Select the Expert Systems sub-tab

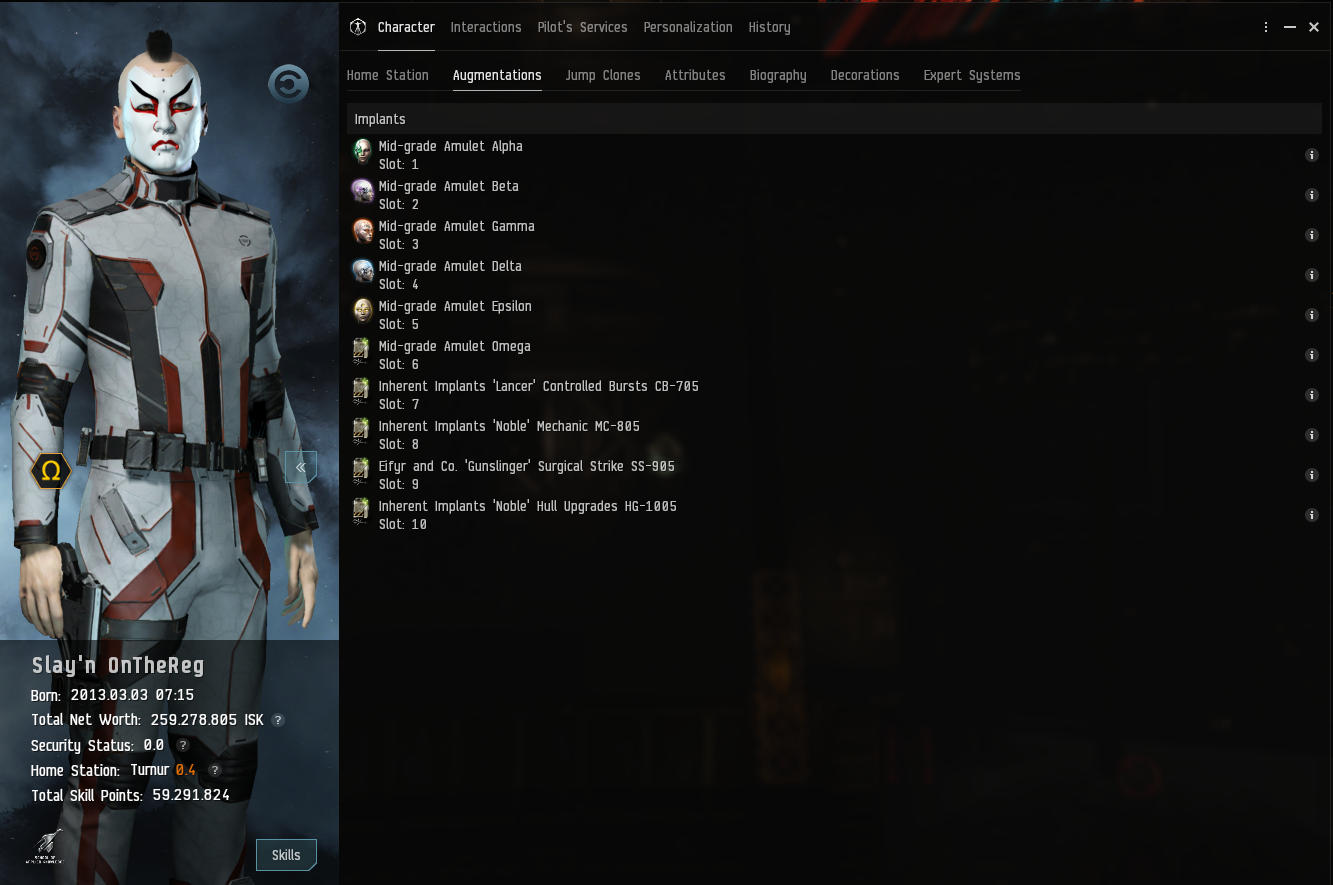tap(972, 75)
